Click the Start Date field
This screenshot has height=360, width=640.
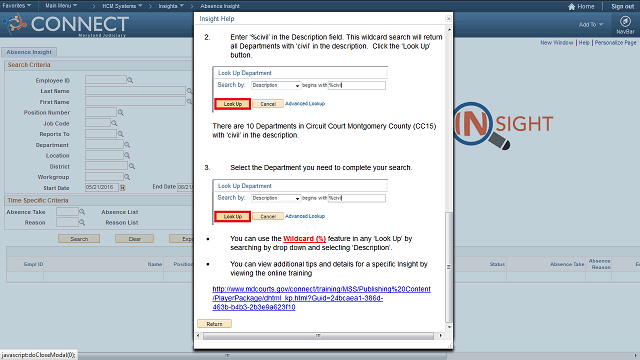pyautogui.click(x=102, y=187)
